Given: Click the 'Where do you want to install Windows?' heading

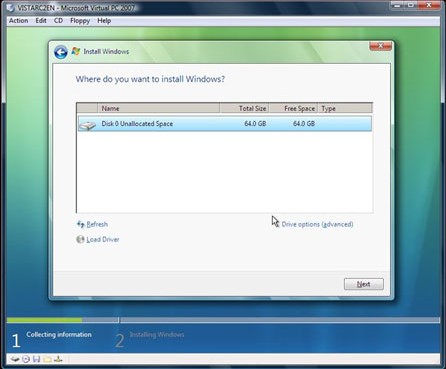Looking at the screenshot, I should click(x=150, y=79).
